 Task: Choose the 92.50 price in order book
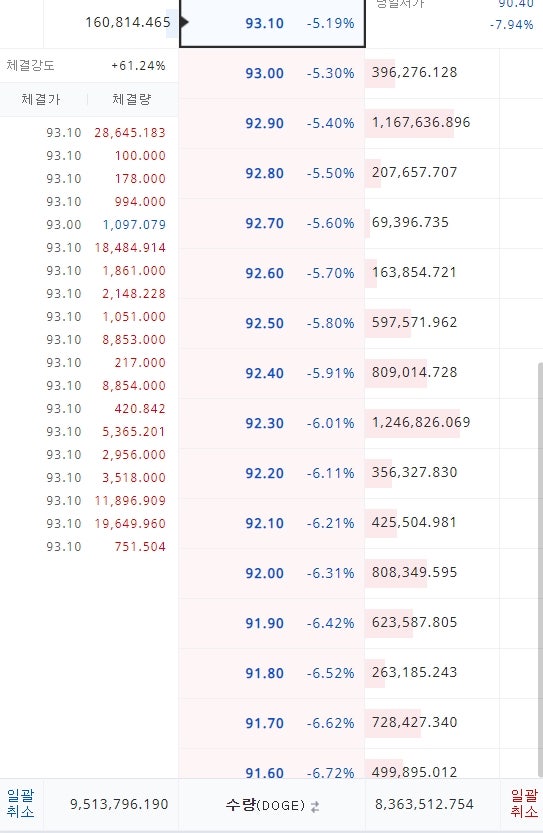(264, 323)
